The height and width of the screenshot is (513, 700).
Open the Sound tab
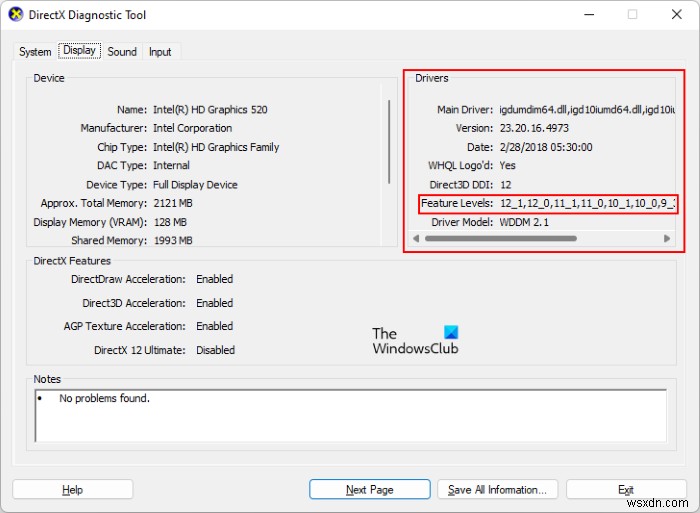(x=122, y=52)
